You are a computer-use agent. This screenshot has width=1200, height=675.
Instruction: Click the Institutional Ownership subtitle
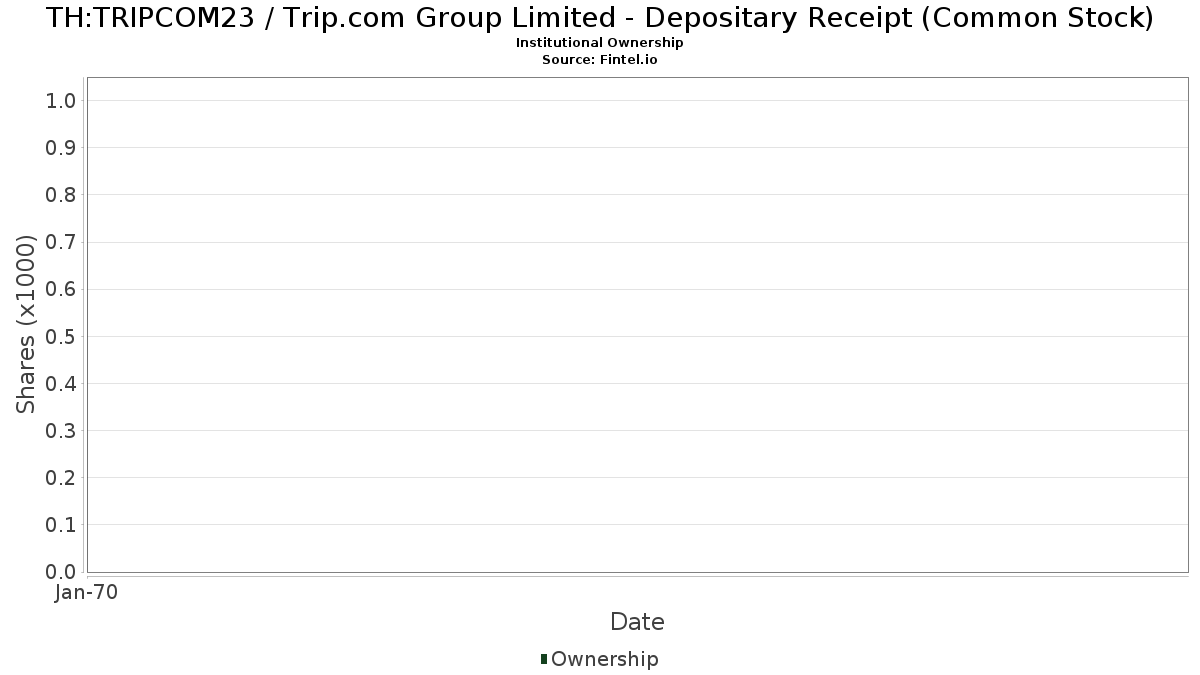[600, 43]
